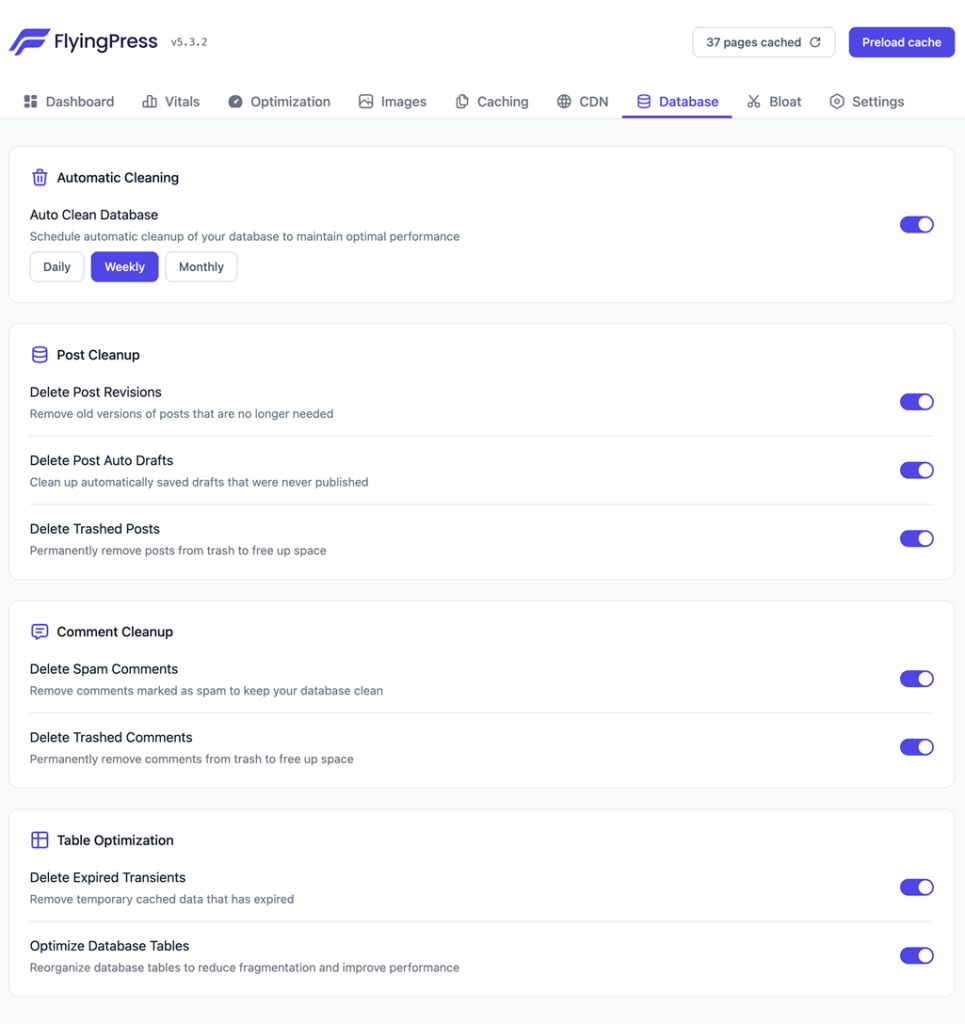Click the Images picture icon

point(365,101)
